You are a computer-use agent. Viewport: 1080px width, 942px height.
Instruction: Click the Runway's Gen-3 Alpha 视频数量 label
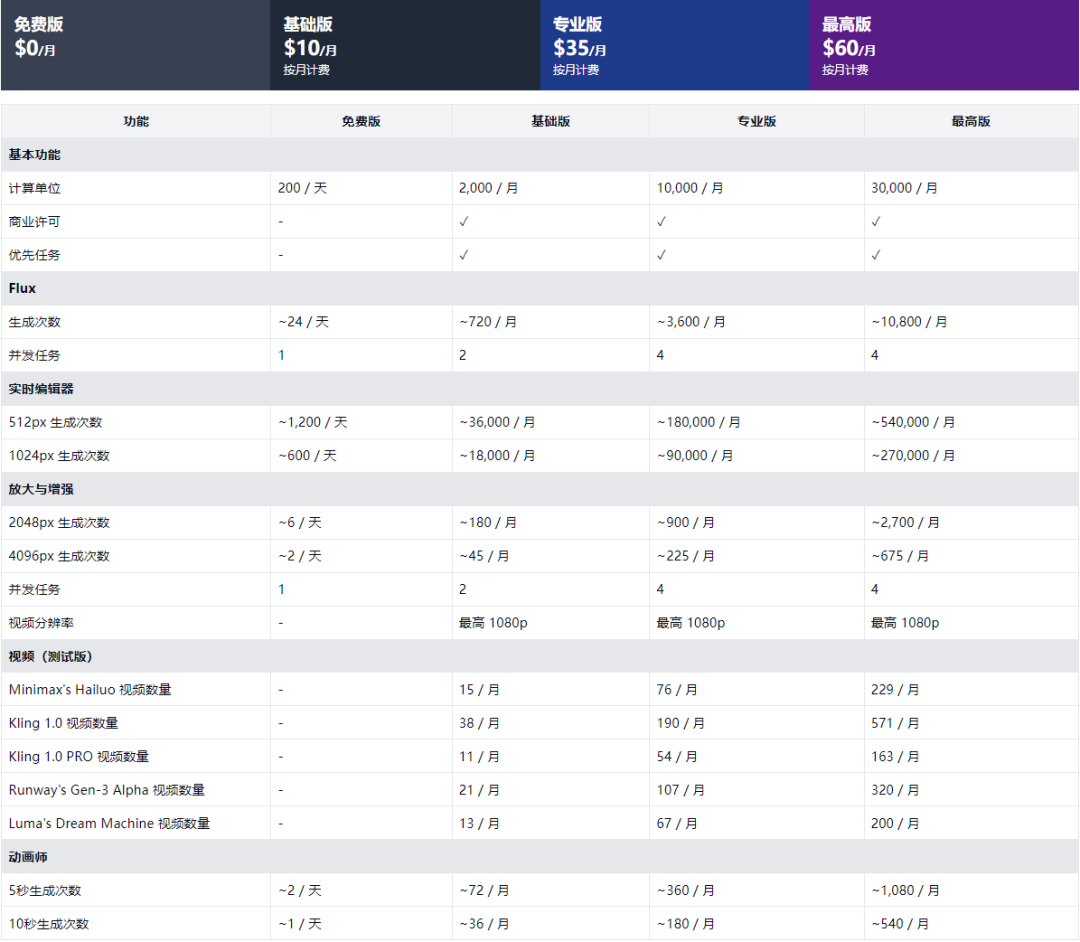tap(107, 790)
